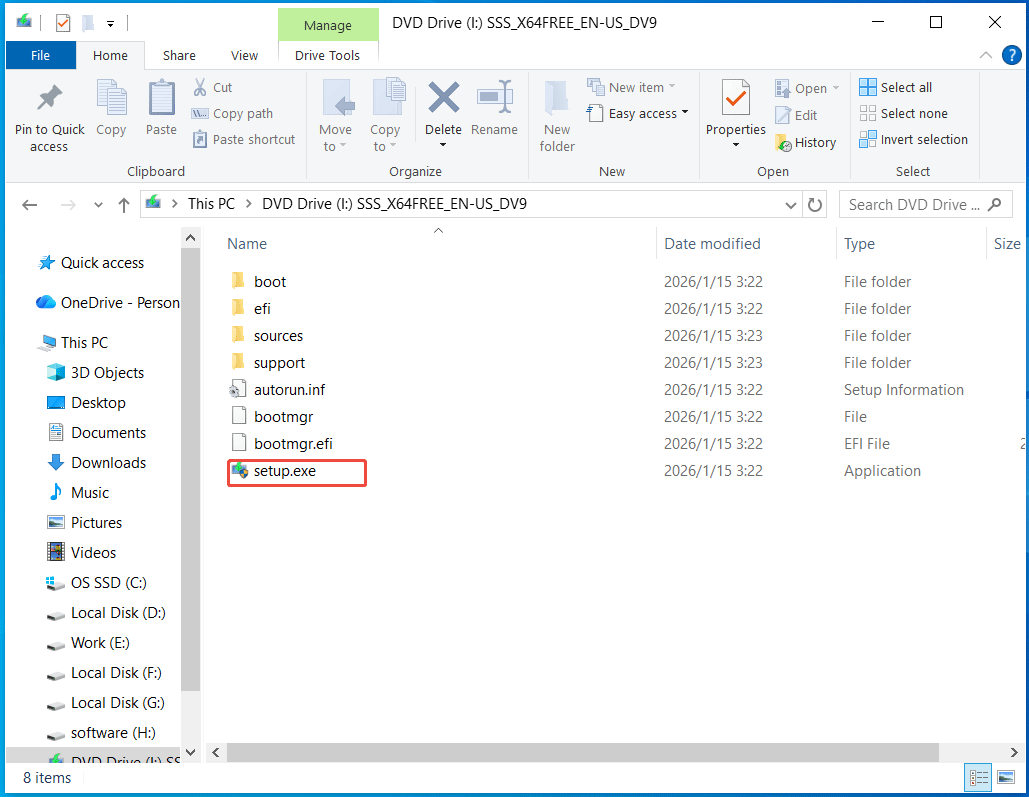Click Select all
This screenshot has width=1029, height=797.
click(896, 87)
